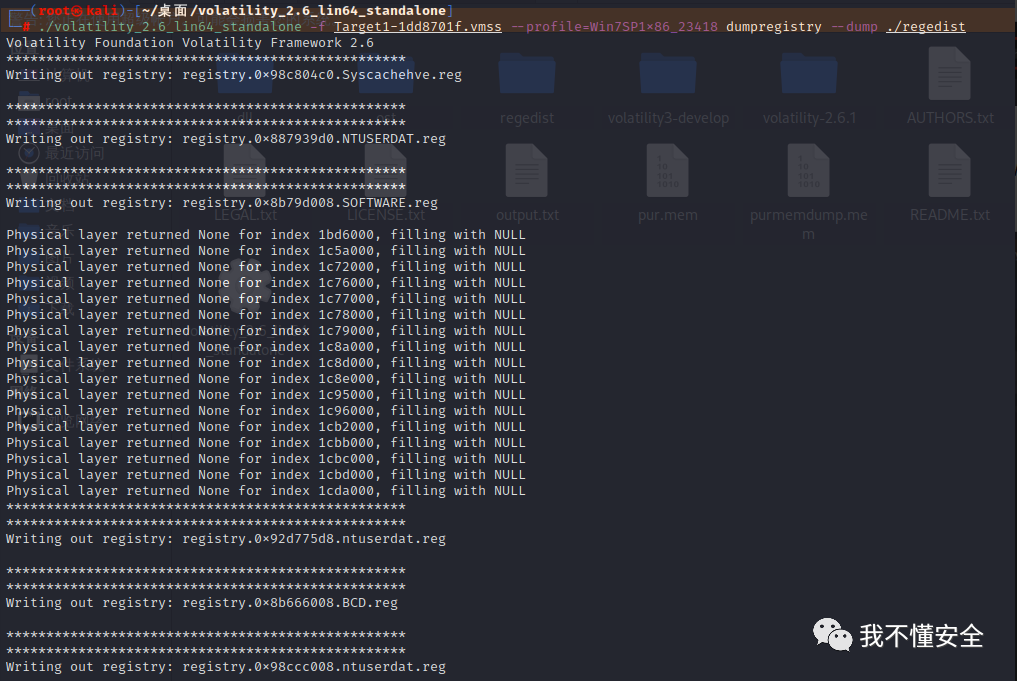Open the volatility-2.6.1 folder icon
This screenshot has width=1017, height=681.
pos(809,75)
